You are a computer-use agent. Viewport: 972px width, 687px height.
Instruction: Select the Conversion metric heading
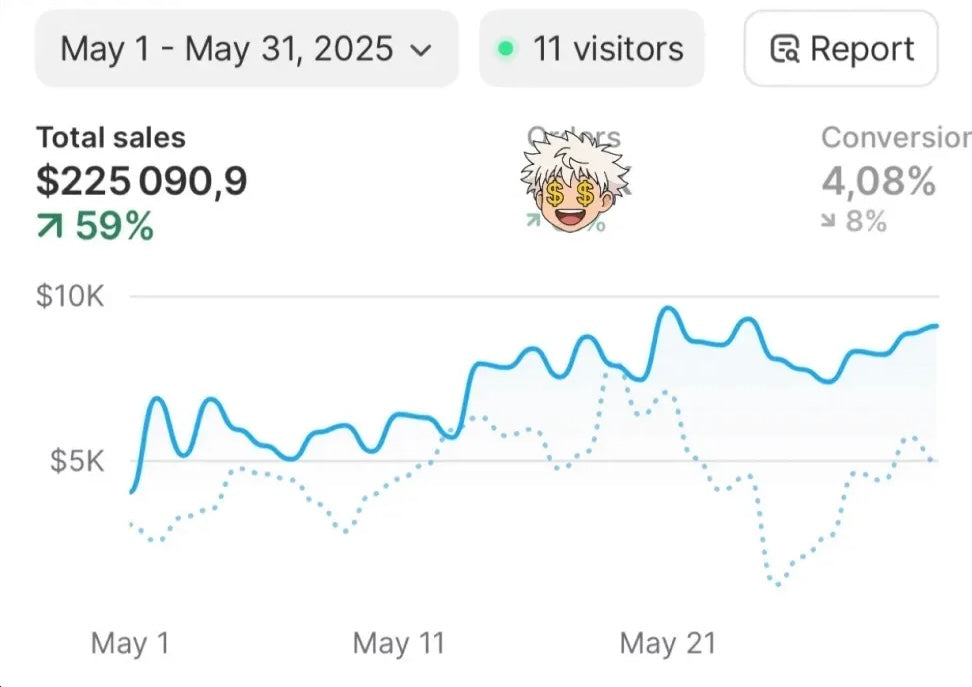point(895,138)
